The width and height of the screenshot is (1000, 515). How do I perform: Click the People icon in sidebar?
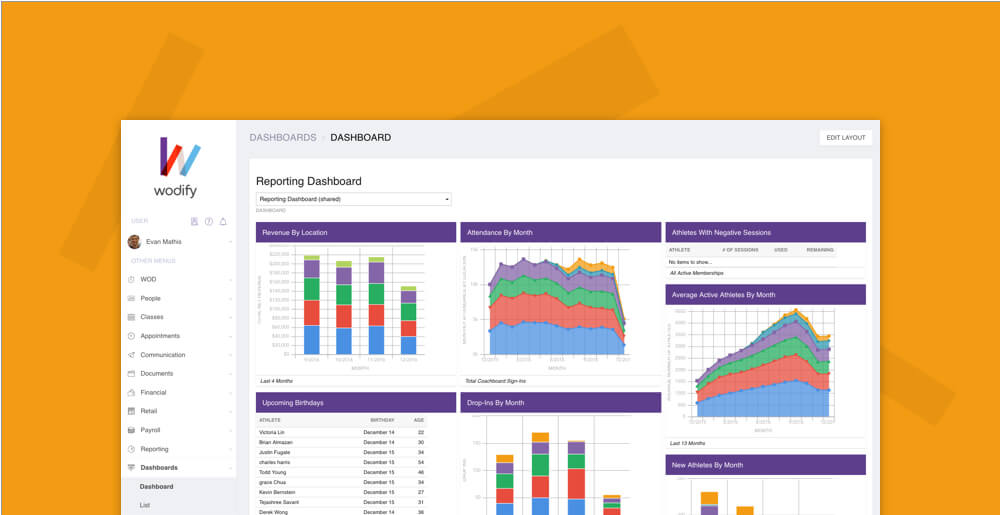[131, 298]
